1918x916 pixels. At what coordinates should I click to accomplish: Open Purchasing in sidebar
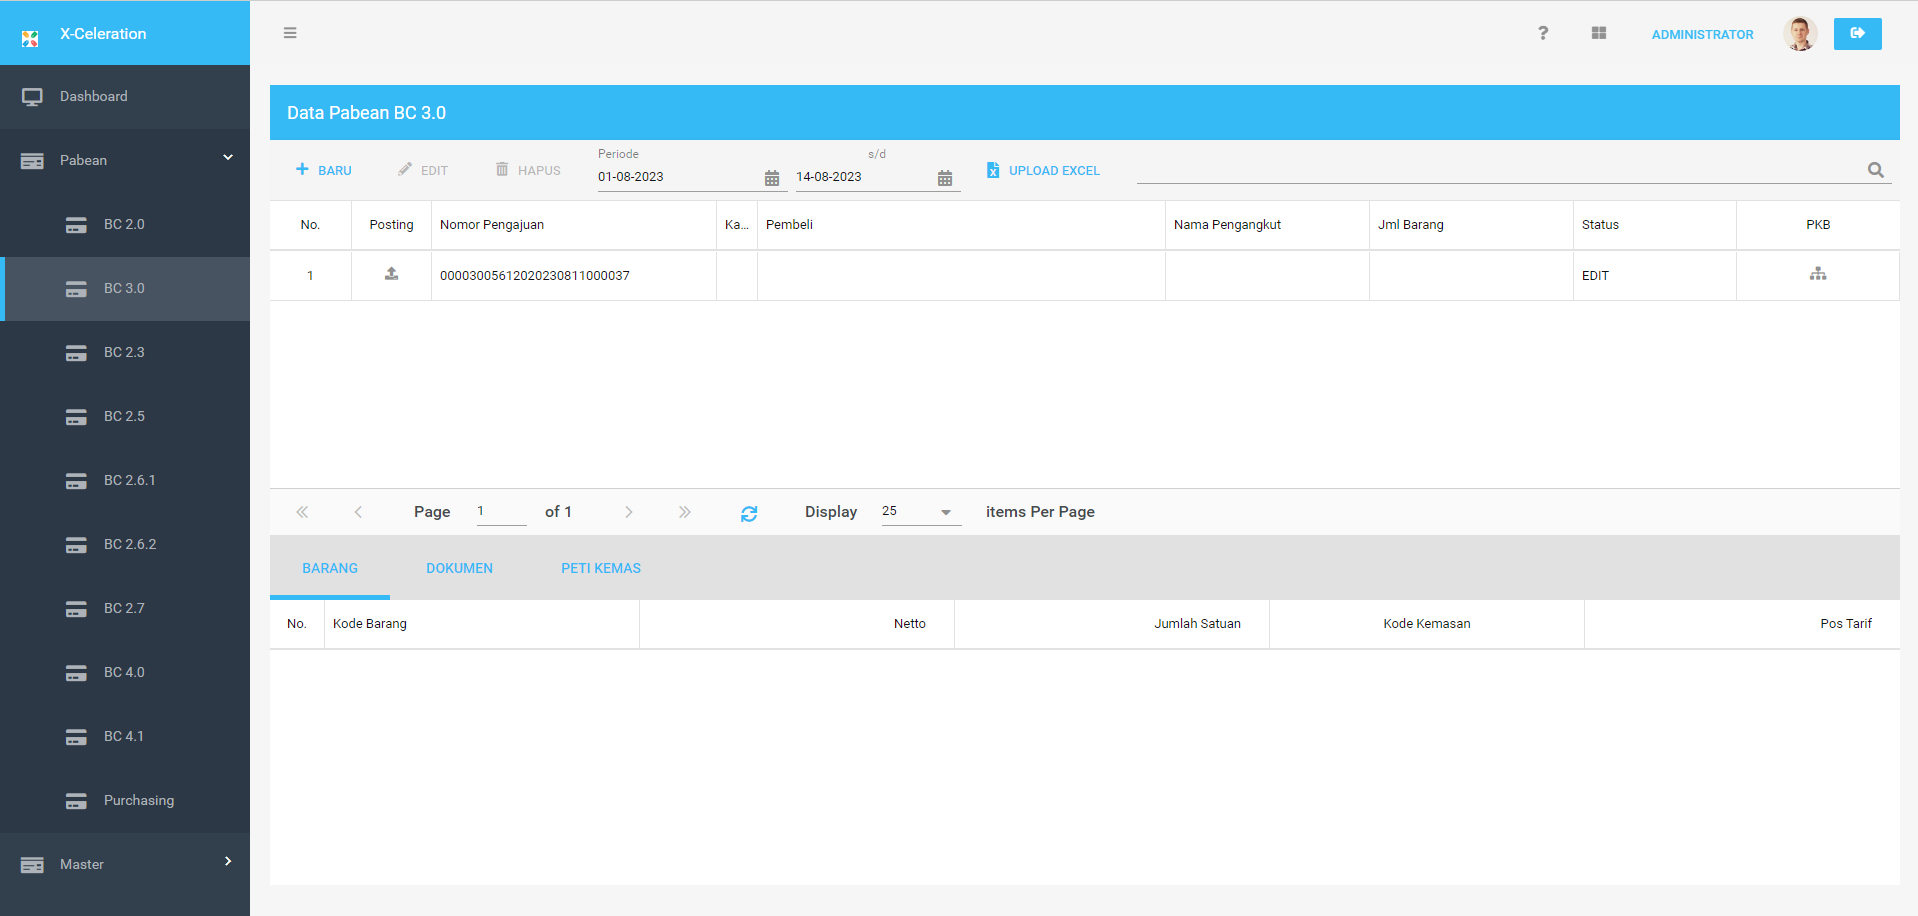(125, 800)
